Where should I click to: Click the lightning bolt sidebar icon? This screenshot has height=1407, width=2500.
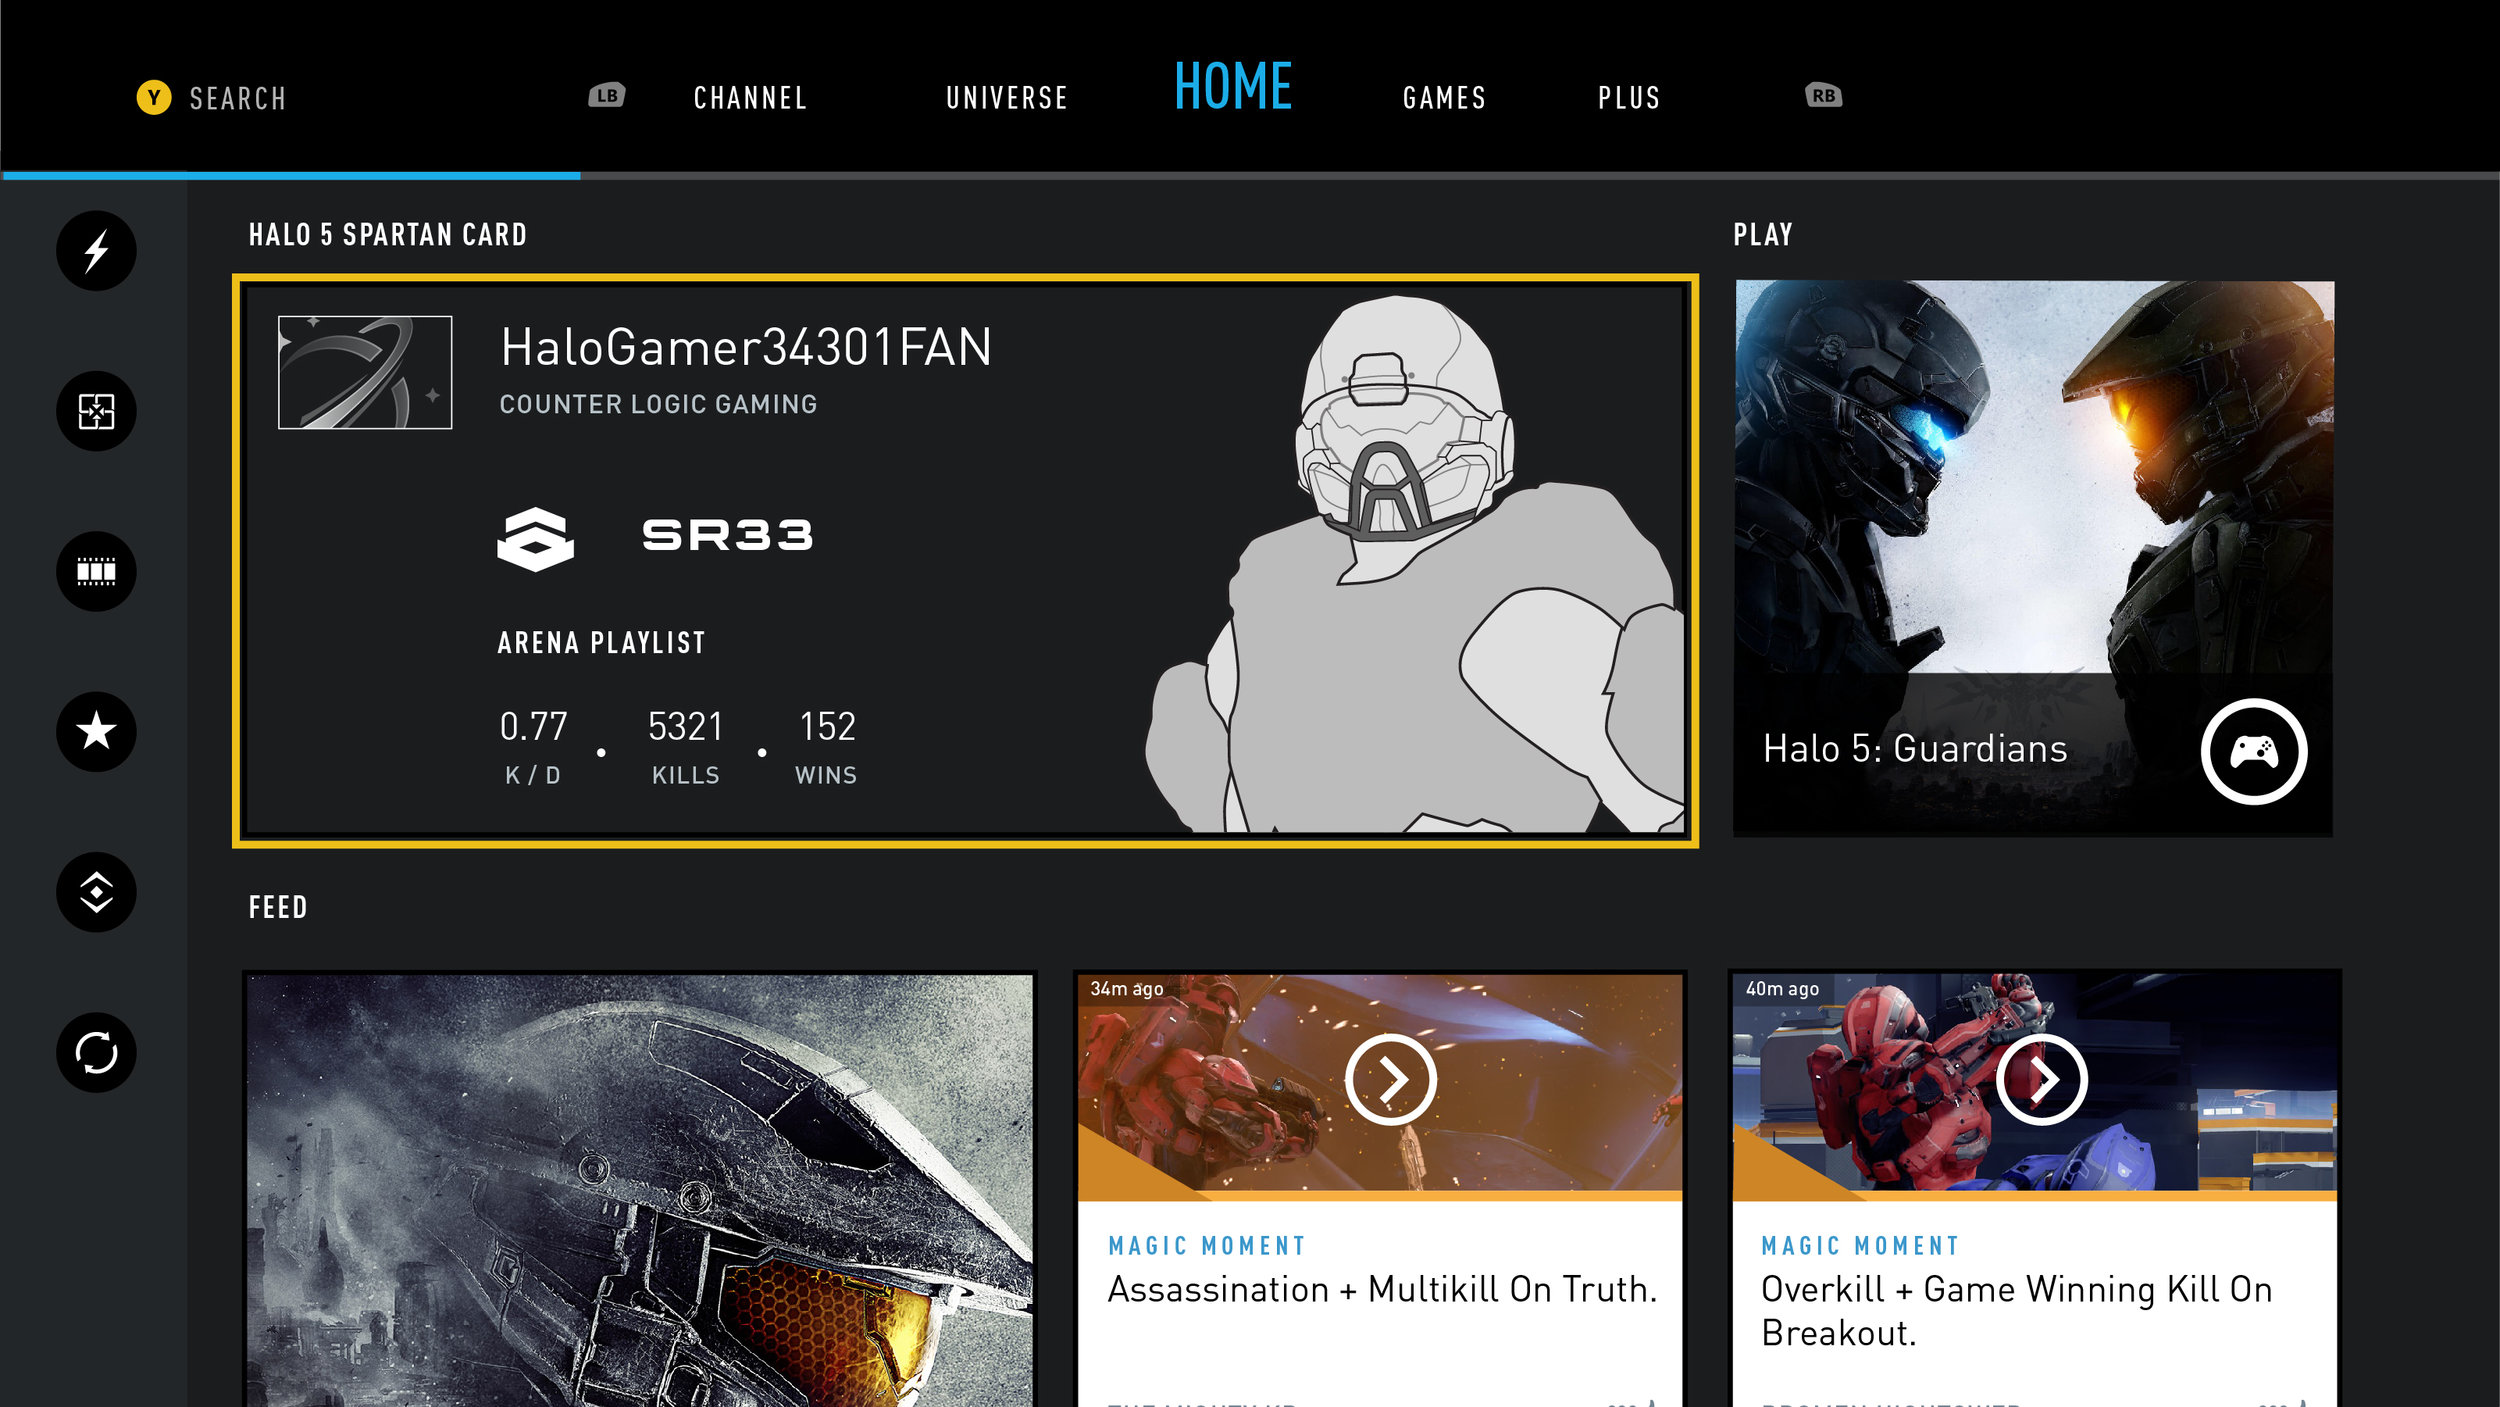coord(96,251)
